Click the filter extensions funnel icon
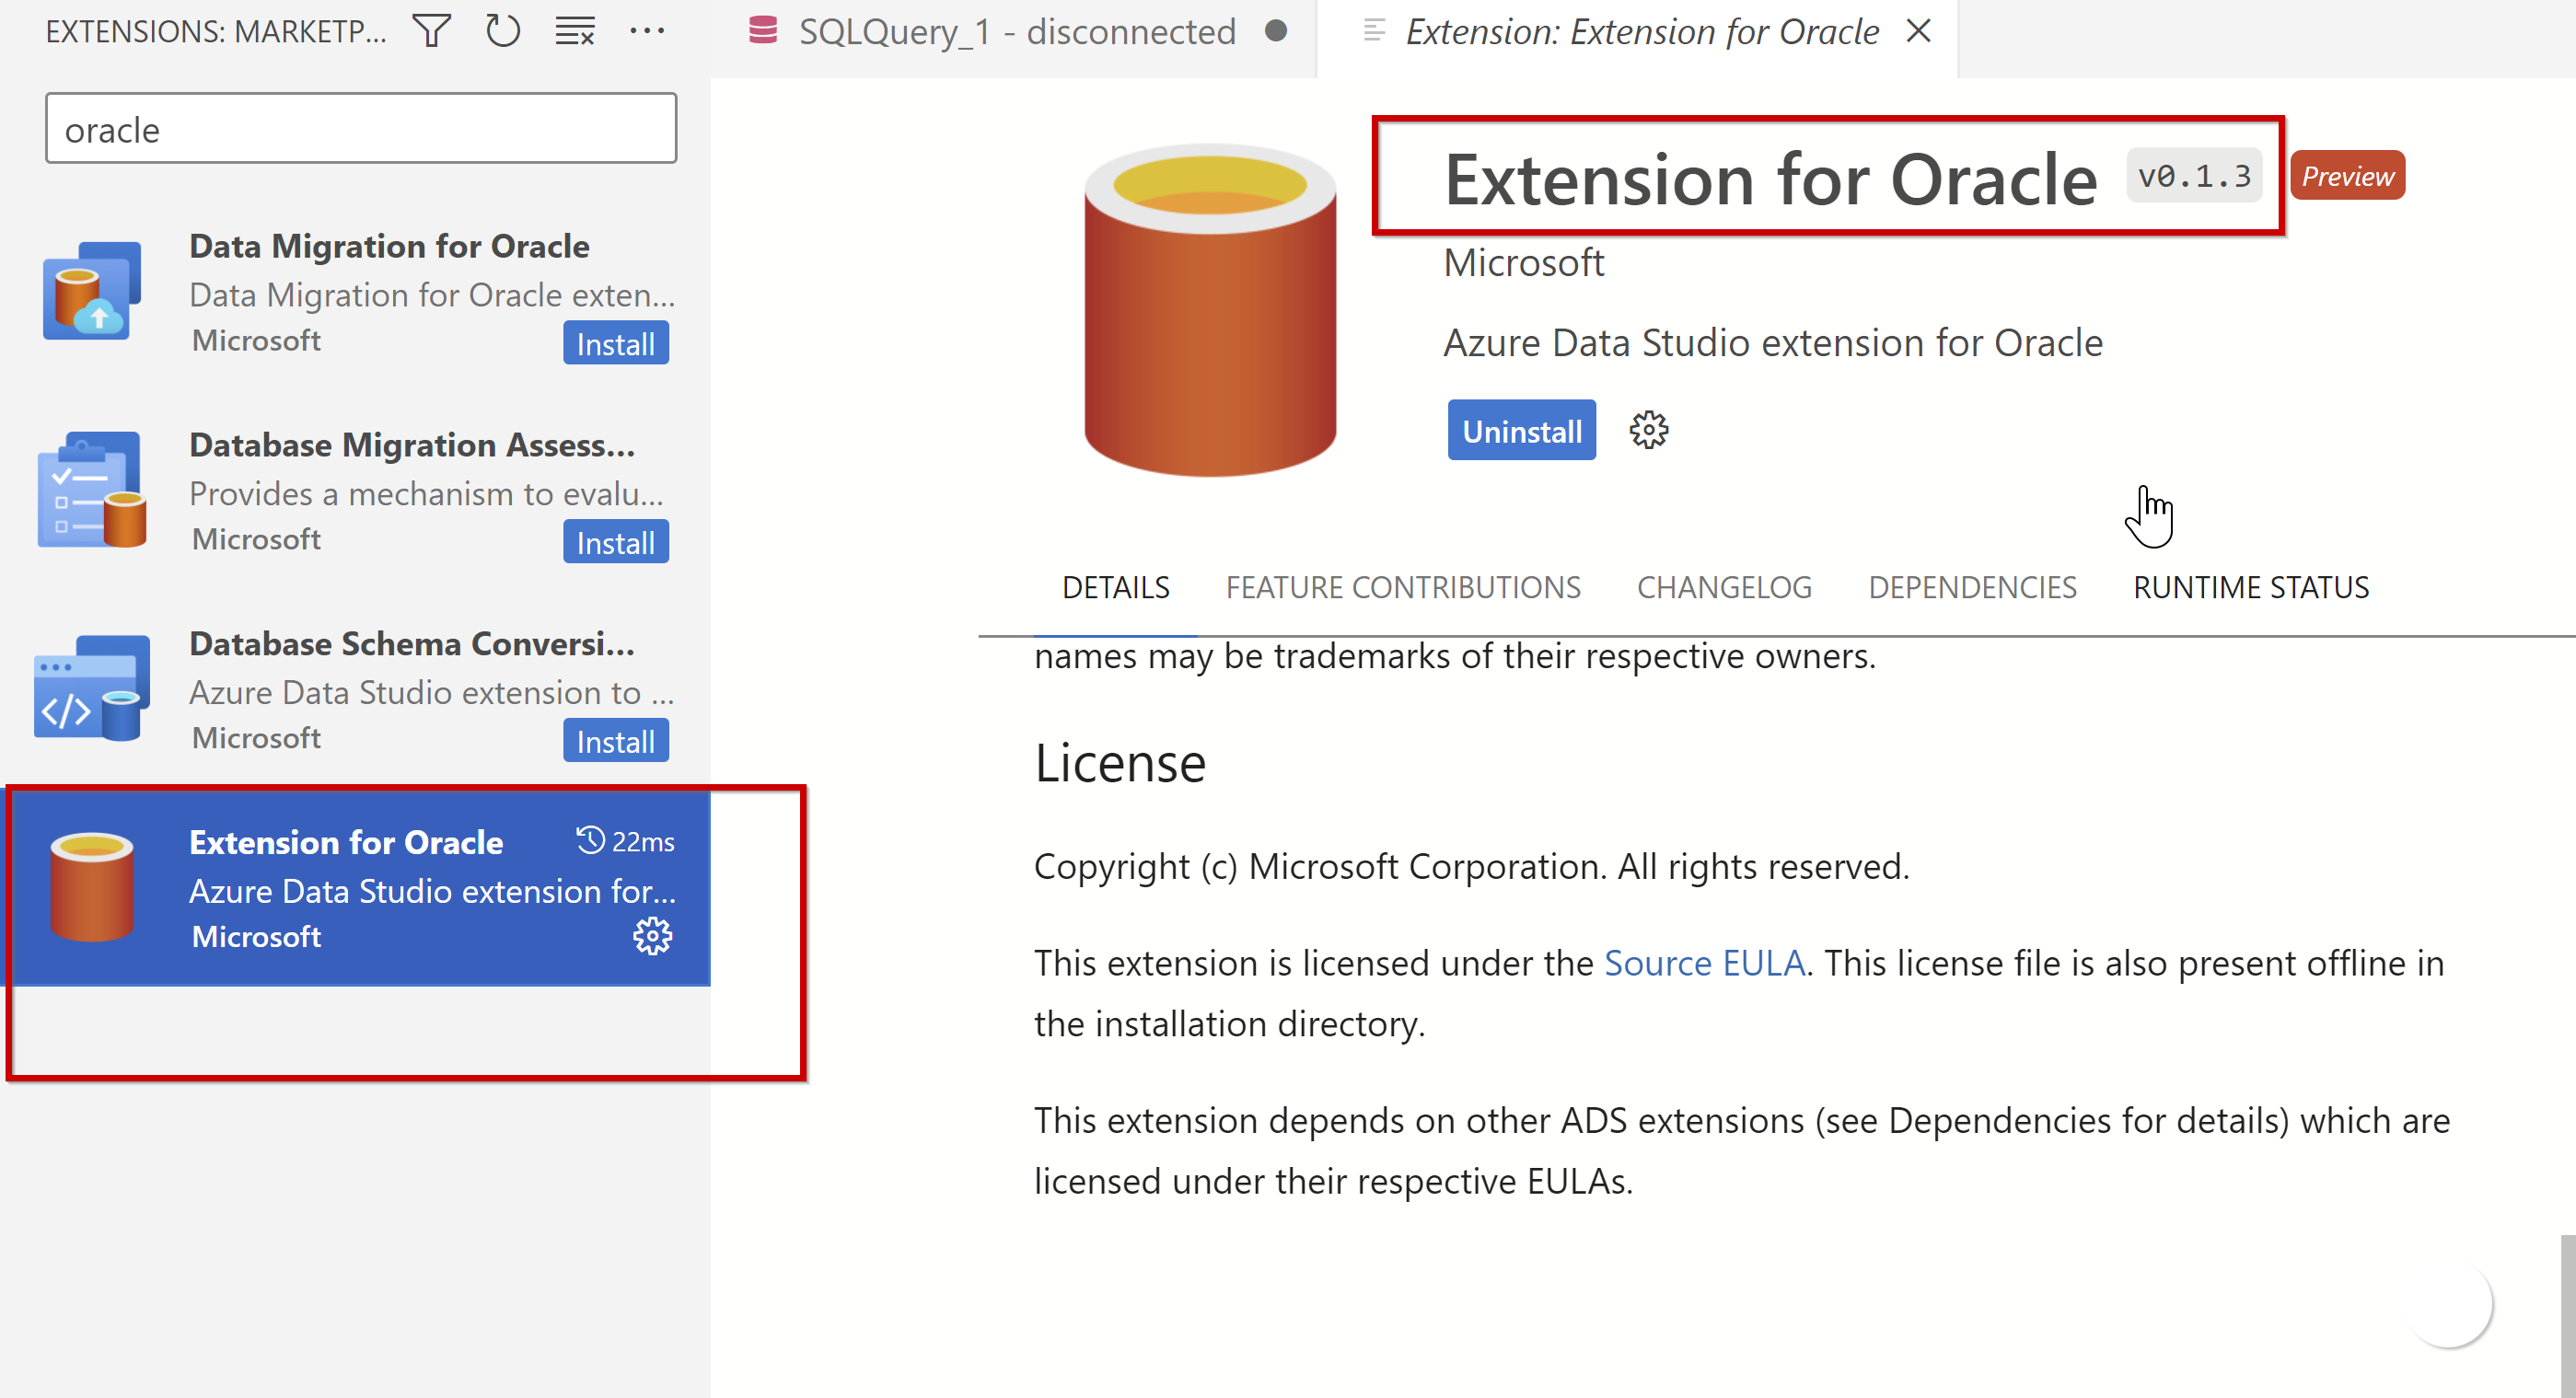 [432, 31]
